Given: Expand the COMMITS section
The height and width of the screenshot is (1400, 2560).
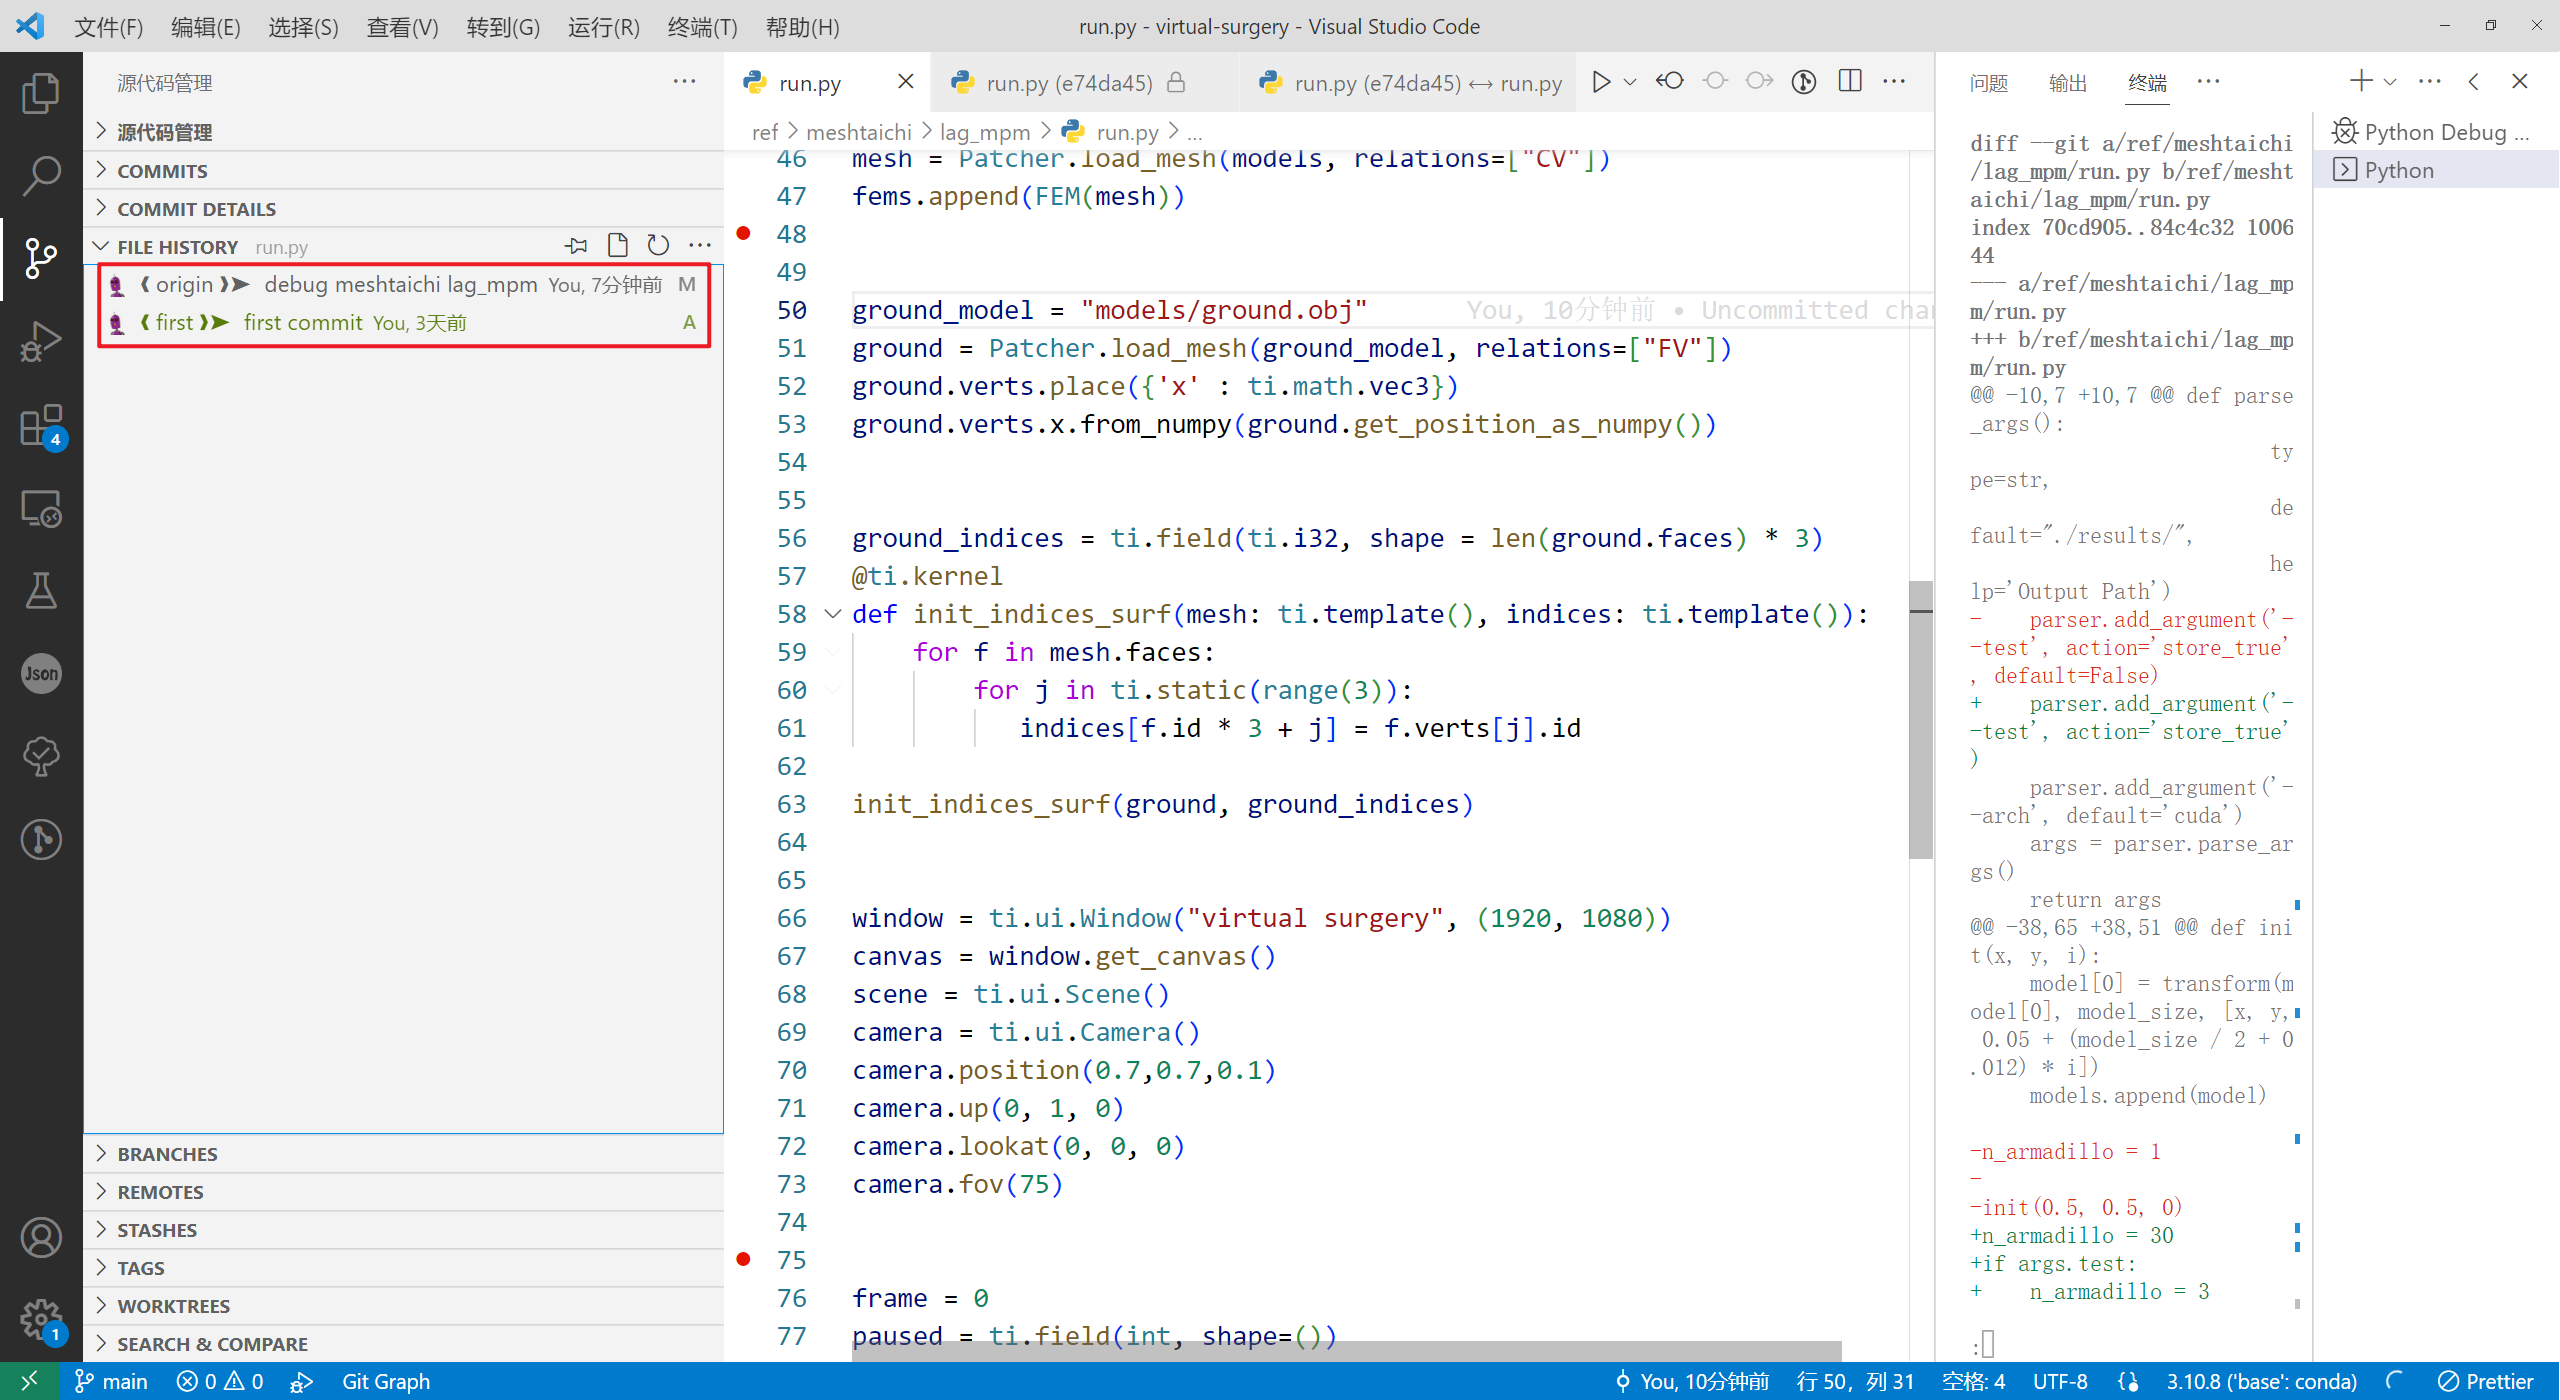Looking at the screenshot, I should coord(162,171).
